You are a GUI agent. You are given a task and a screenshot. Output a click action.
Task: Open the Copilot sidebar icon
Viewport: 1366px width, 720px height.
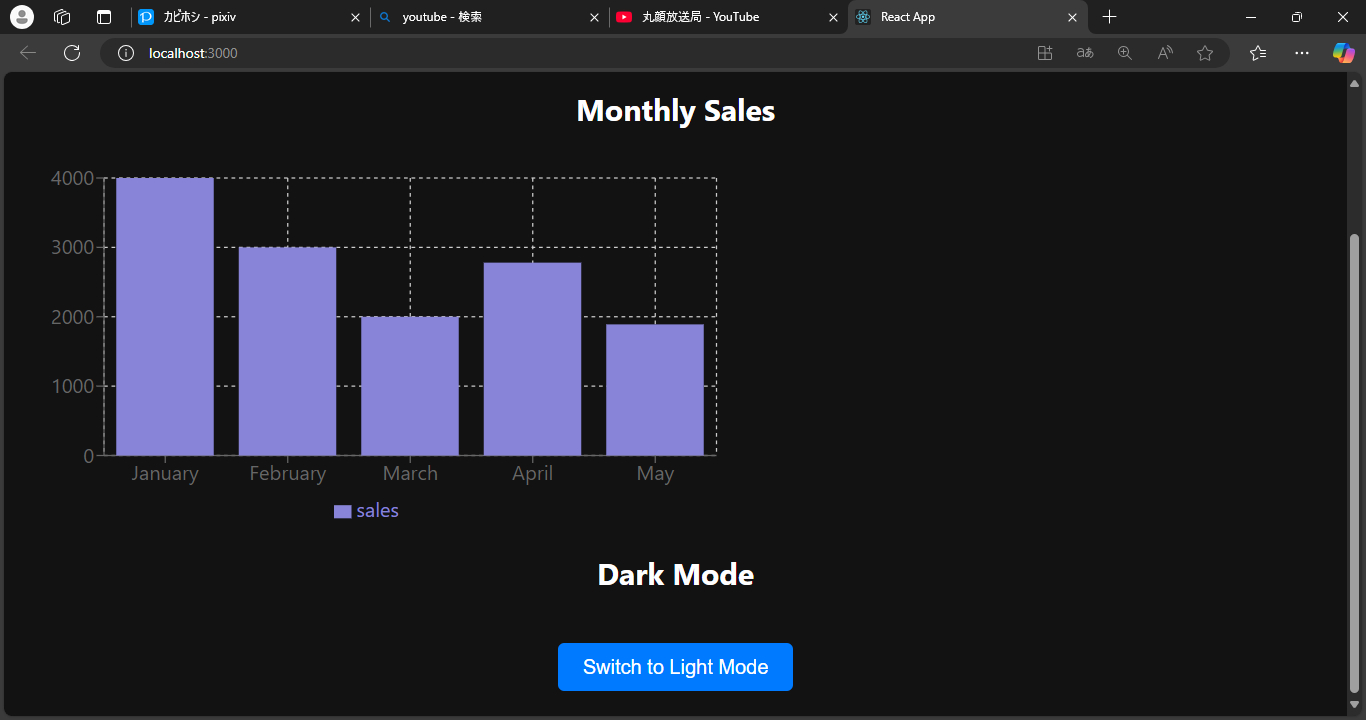pos(1343,53)
